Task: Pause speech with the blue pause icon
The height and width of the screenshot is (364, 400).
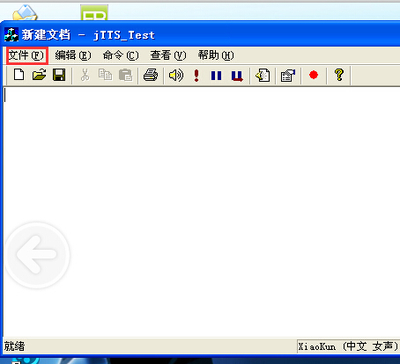Action: pos(216,76)
